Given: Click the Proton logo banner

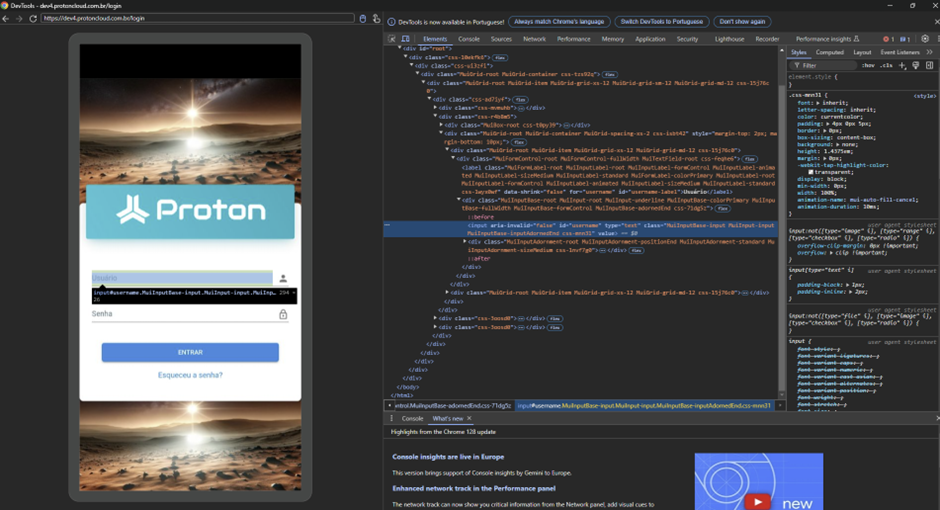Looking at the screenshot, I should pyautogui.click(x=190, y=212).
